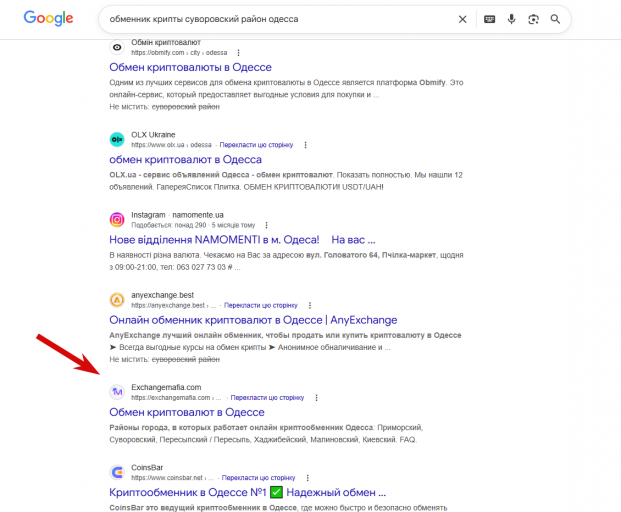Open Google Lens image search icon
The width and height of the screenshot is (621, 512).
coord(533,19)
